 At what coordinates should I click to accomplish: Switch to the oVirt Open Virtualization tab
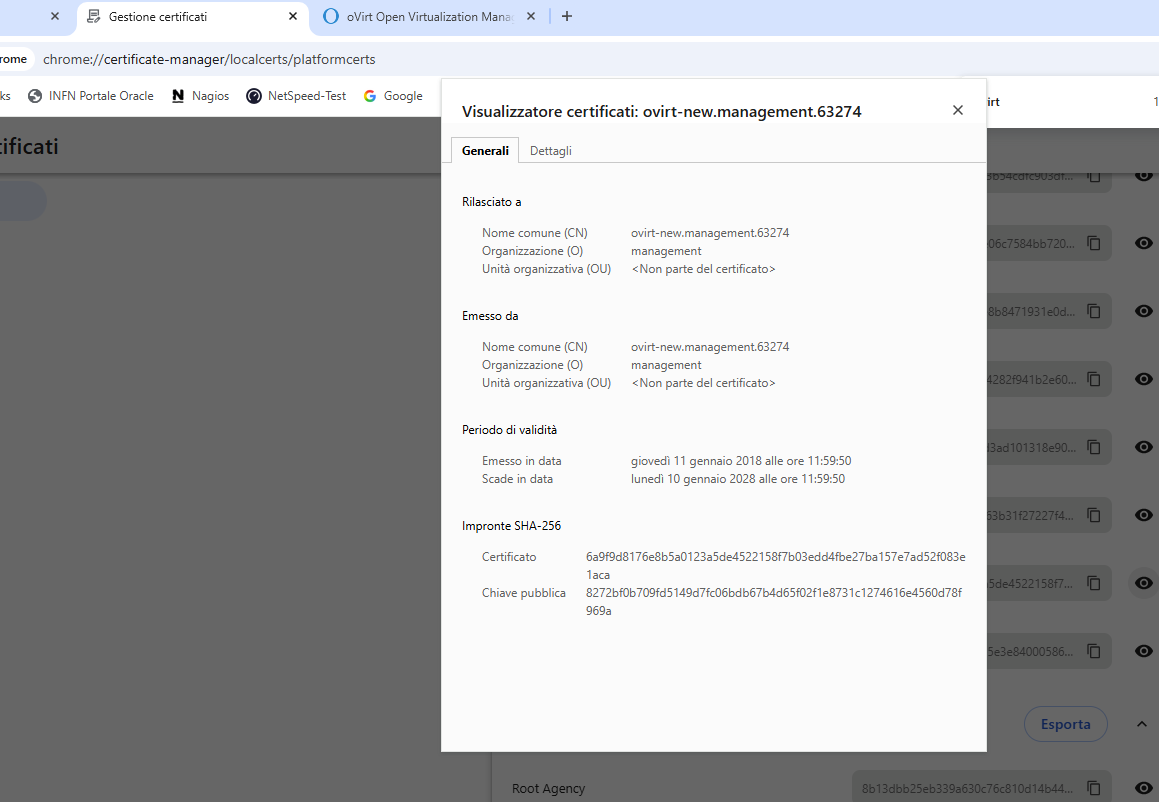[420, 17]
